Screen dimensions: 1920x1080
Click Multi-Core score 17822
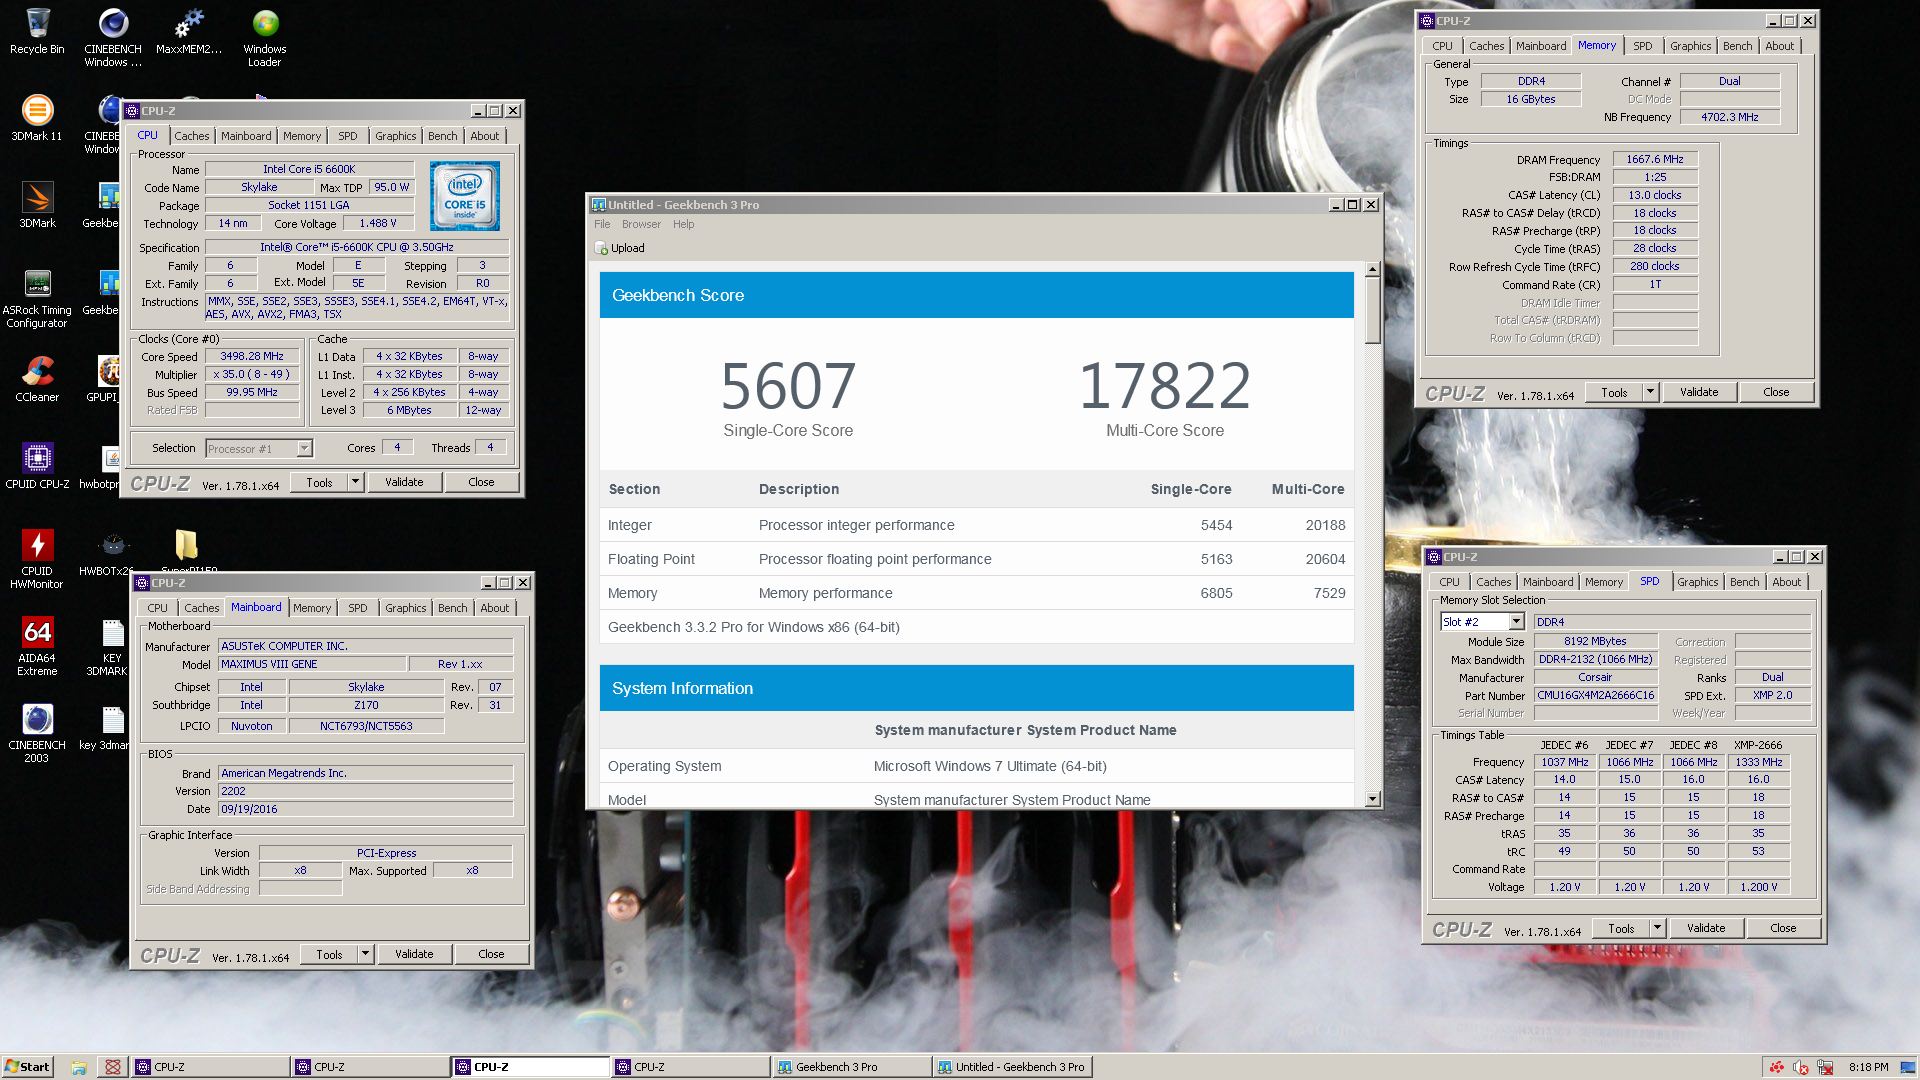click(x=1164, y=386)
